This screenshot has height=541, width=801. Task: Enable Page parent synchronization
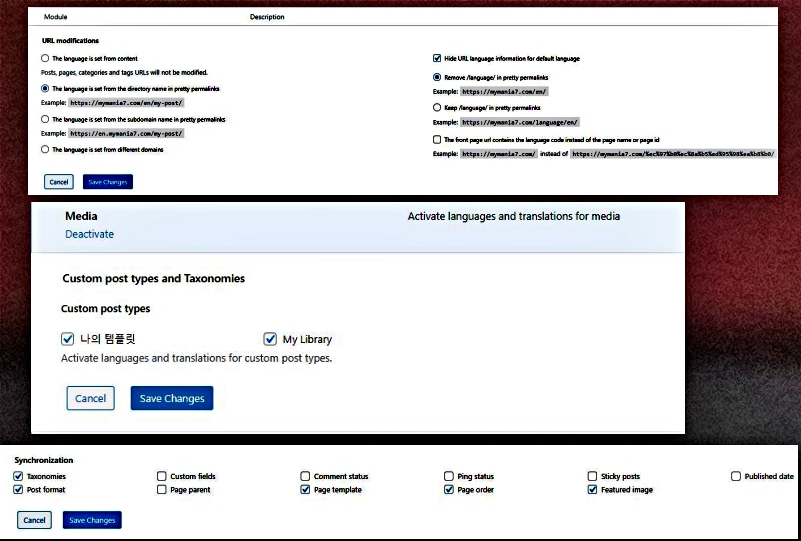click(162, 489)
